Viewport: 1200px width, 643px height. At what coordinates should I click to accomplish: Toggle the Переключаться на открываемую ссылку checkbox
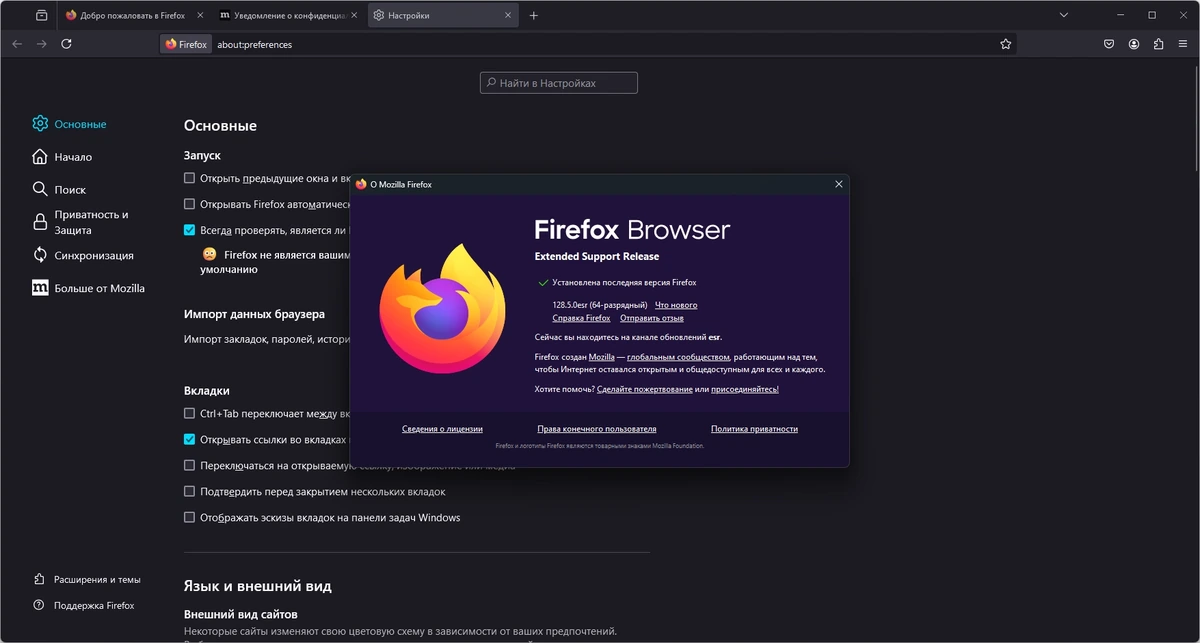tap(190, 465)
